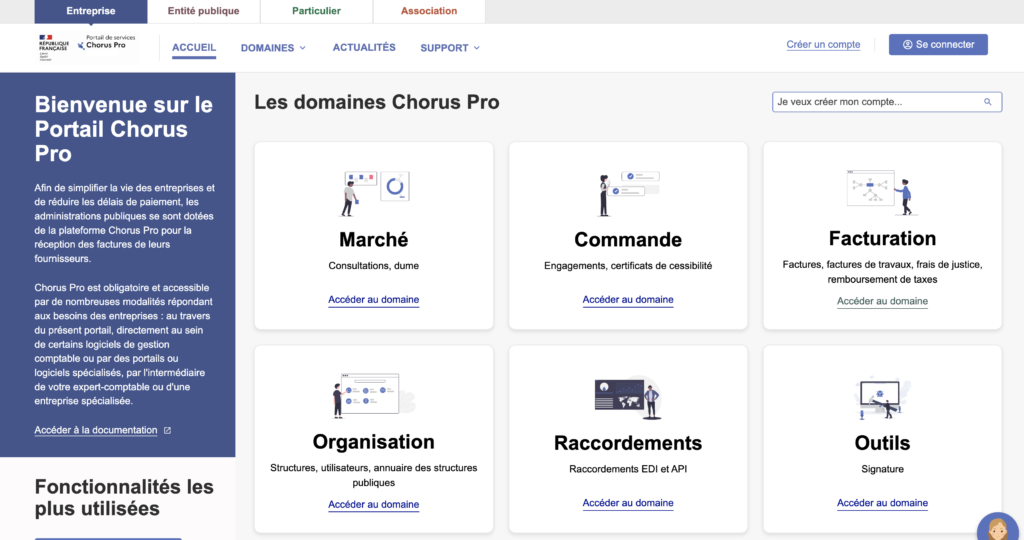Screen dimensions: 1024x540
Task: Click 'Engagements, certificats de cessibilité' text
Action: point(628,266)
